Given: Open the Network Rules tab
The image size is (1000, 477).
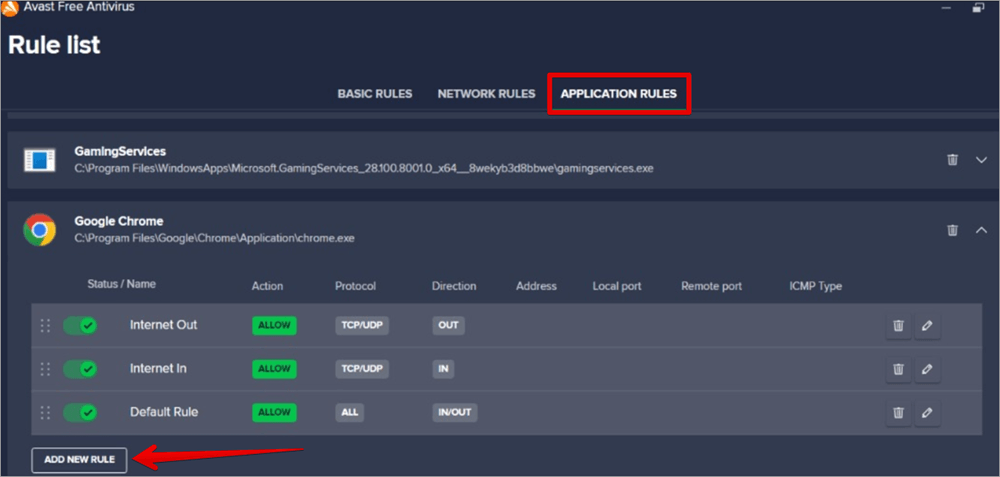Looking at the screenshot, I should coord(486,94).
